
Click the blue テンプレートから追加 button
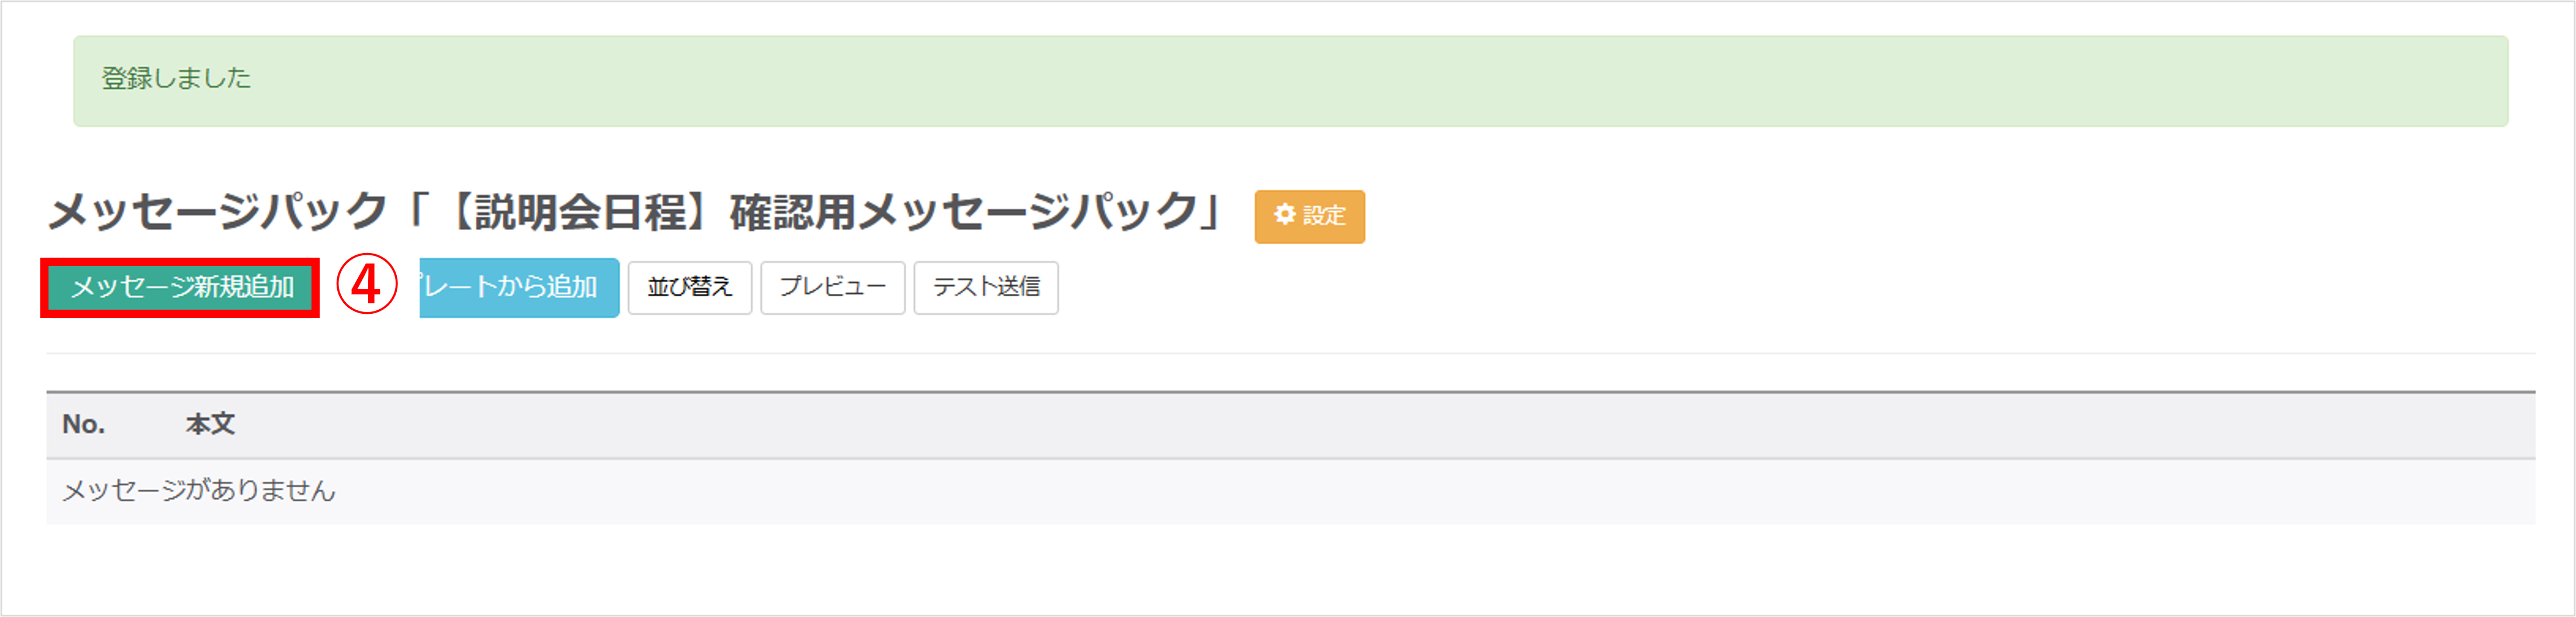click(518, 288)
